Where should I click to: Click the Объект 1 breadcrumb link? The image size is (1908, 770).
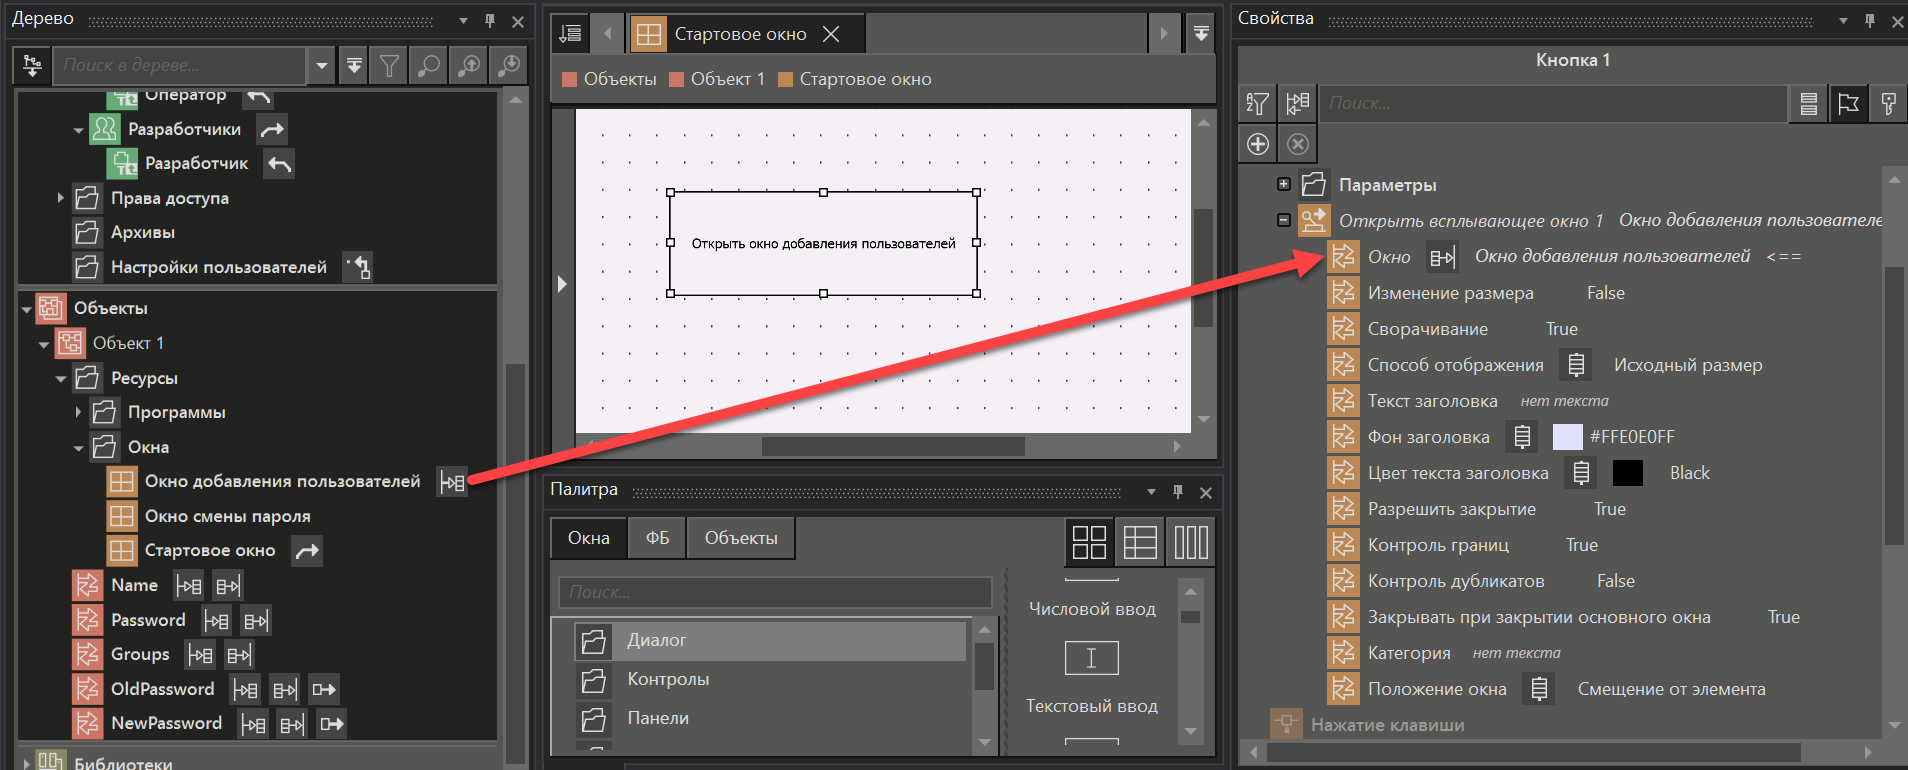point(727,79)
